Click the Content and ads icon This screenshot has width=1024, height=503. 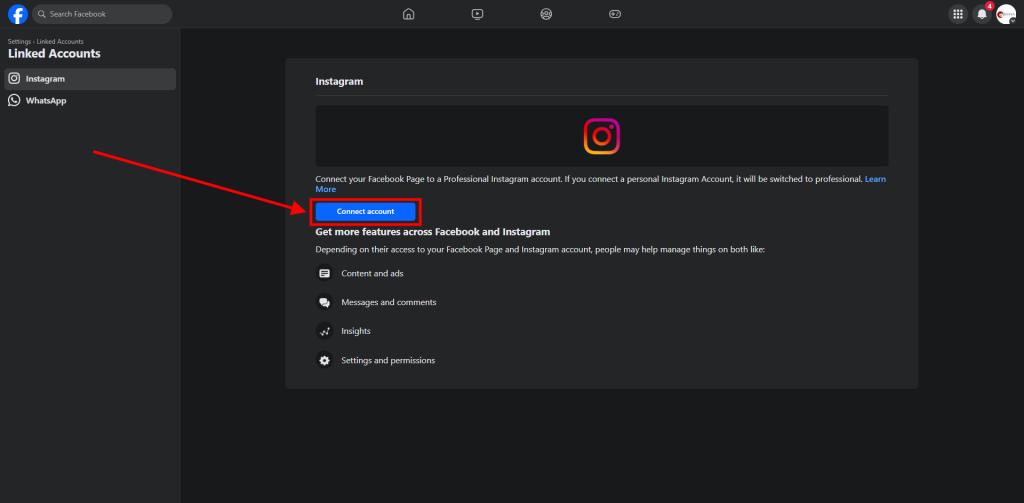325,273
